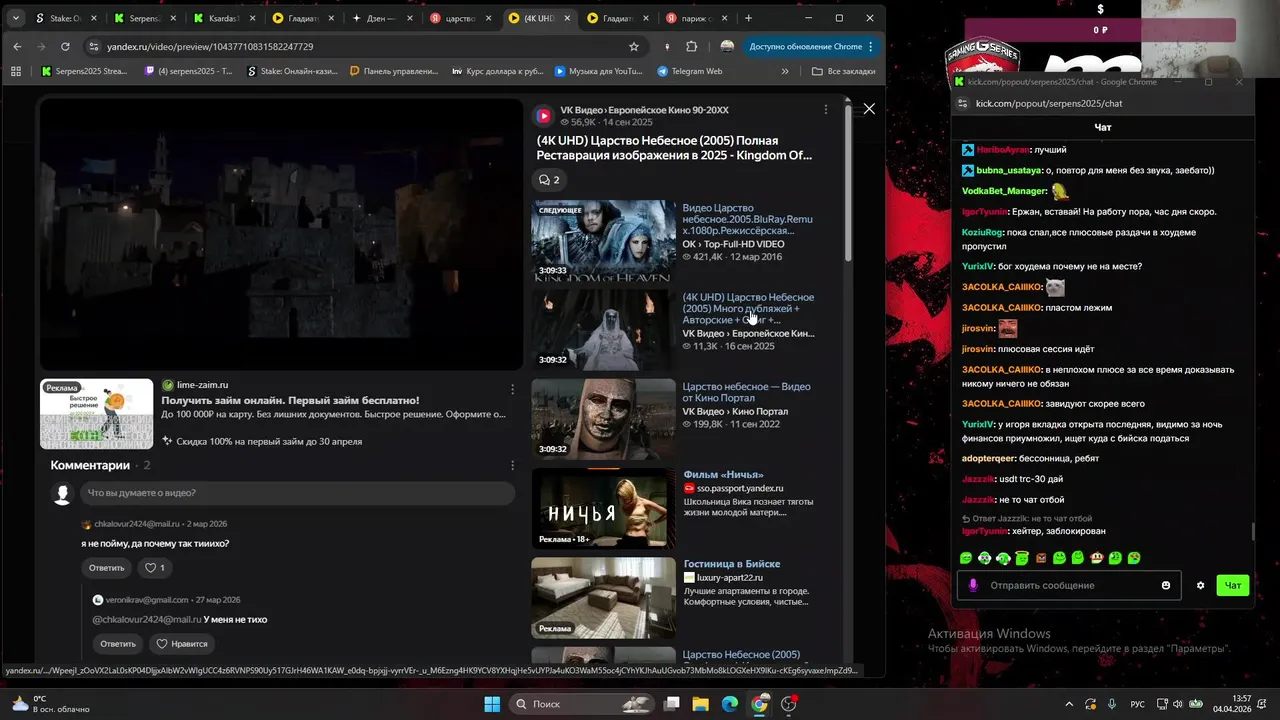Open Много дубляжей video thumbnail

point(603,330)
